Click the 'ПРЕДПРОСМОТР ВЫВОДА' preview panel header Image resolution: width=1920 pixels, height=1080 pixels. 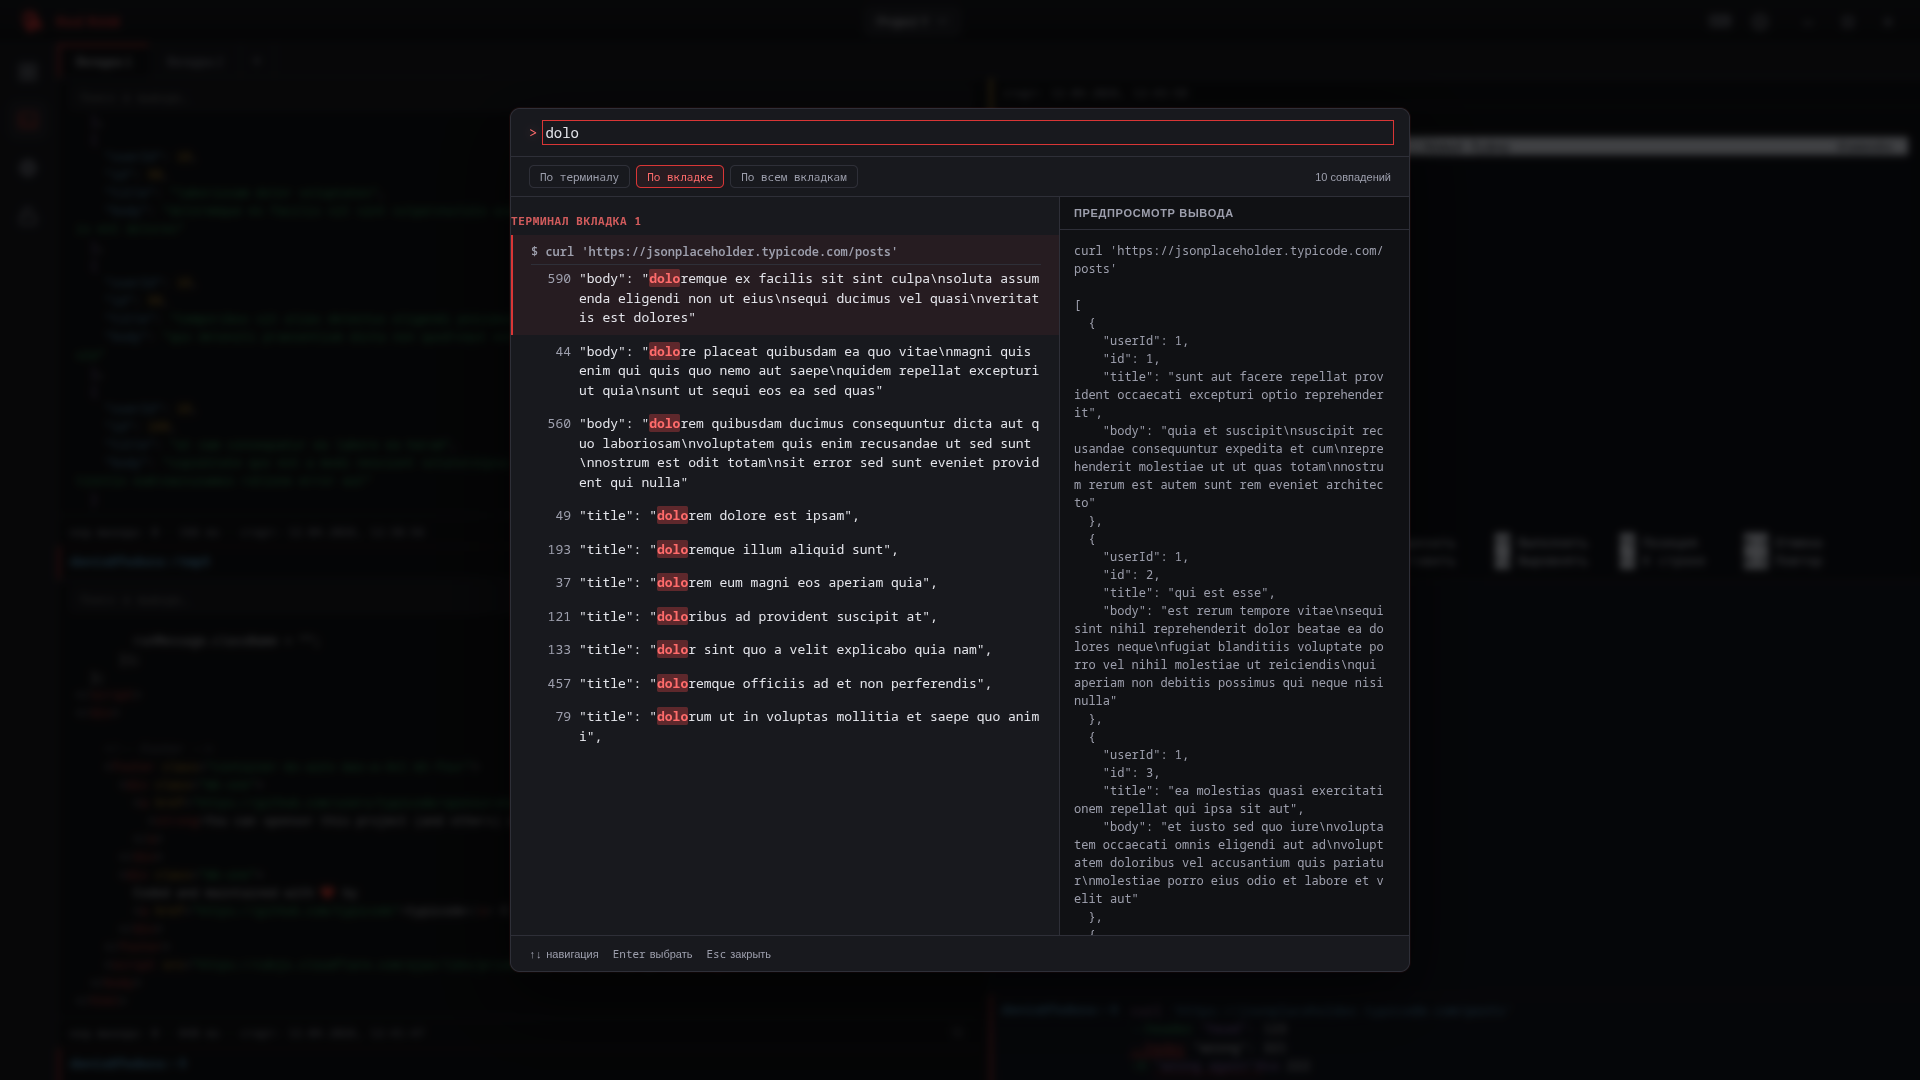[1153, 213]
